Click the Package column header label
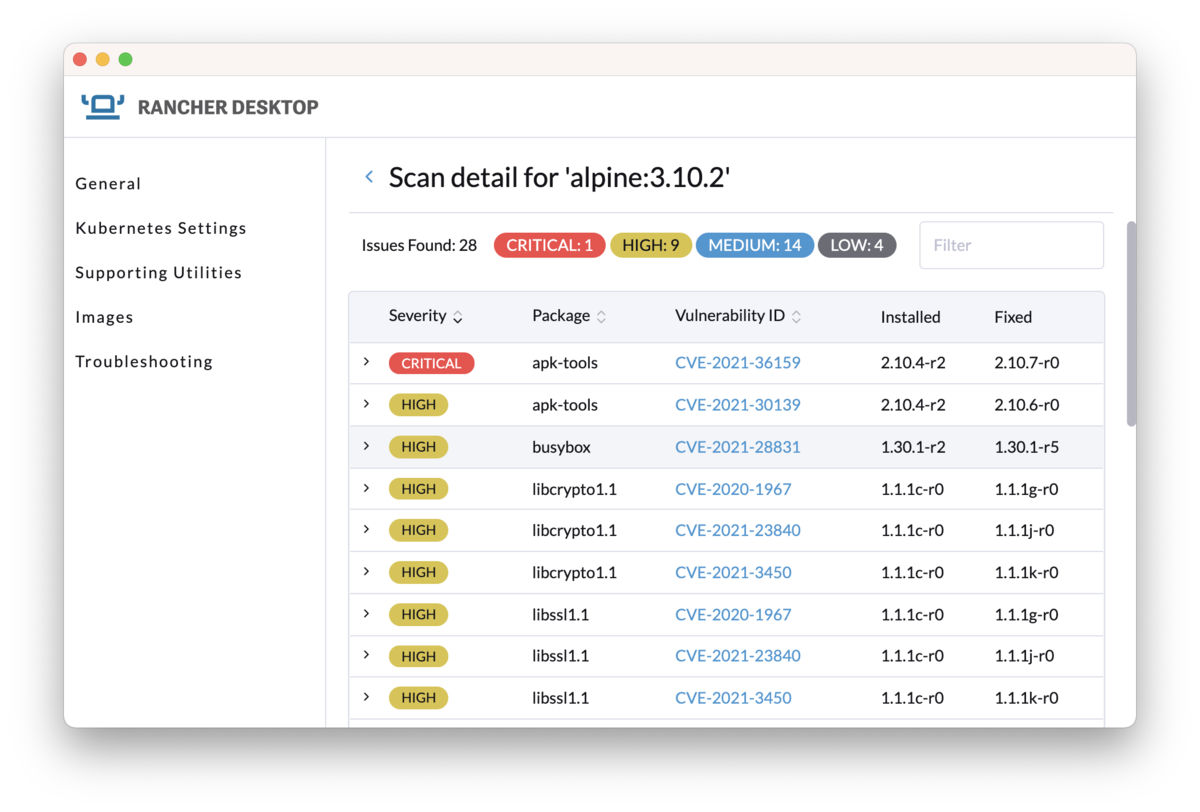Image resolution: width=1200 pixels, height=812 pixels. point(561,316)
